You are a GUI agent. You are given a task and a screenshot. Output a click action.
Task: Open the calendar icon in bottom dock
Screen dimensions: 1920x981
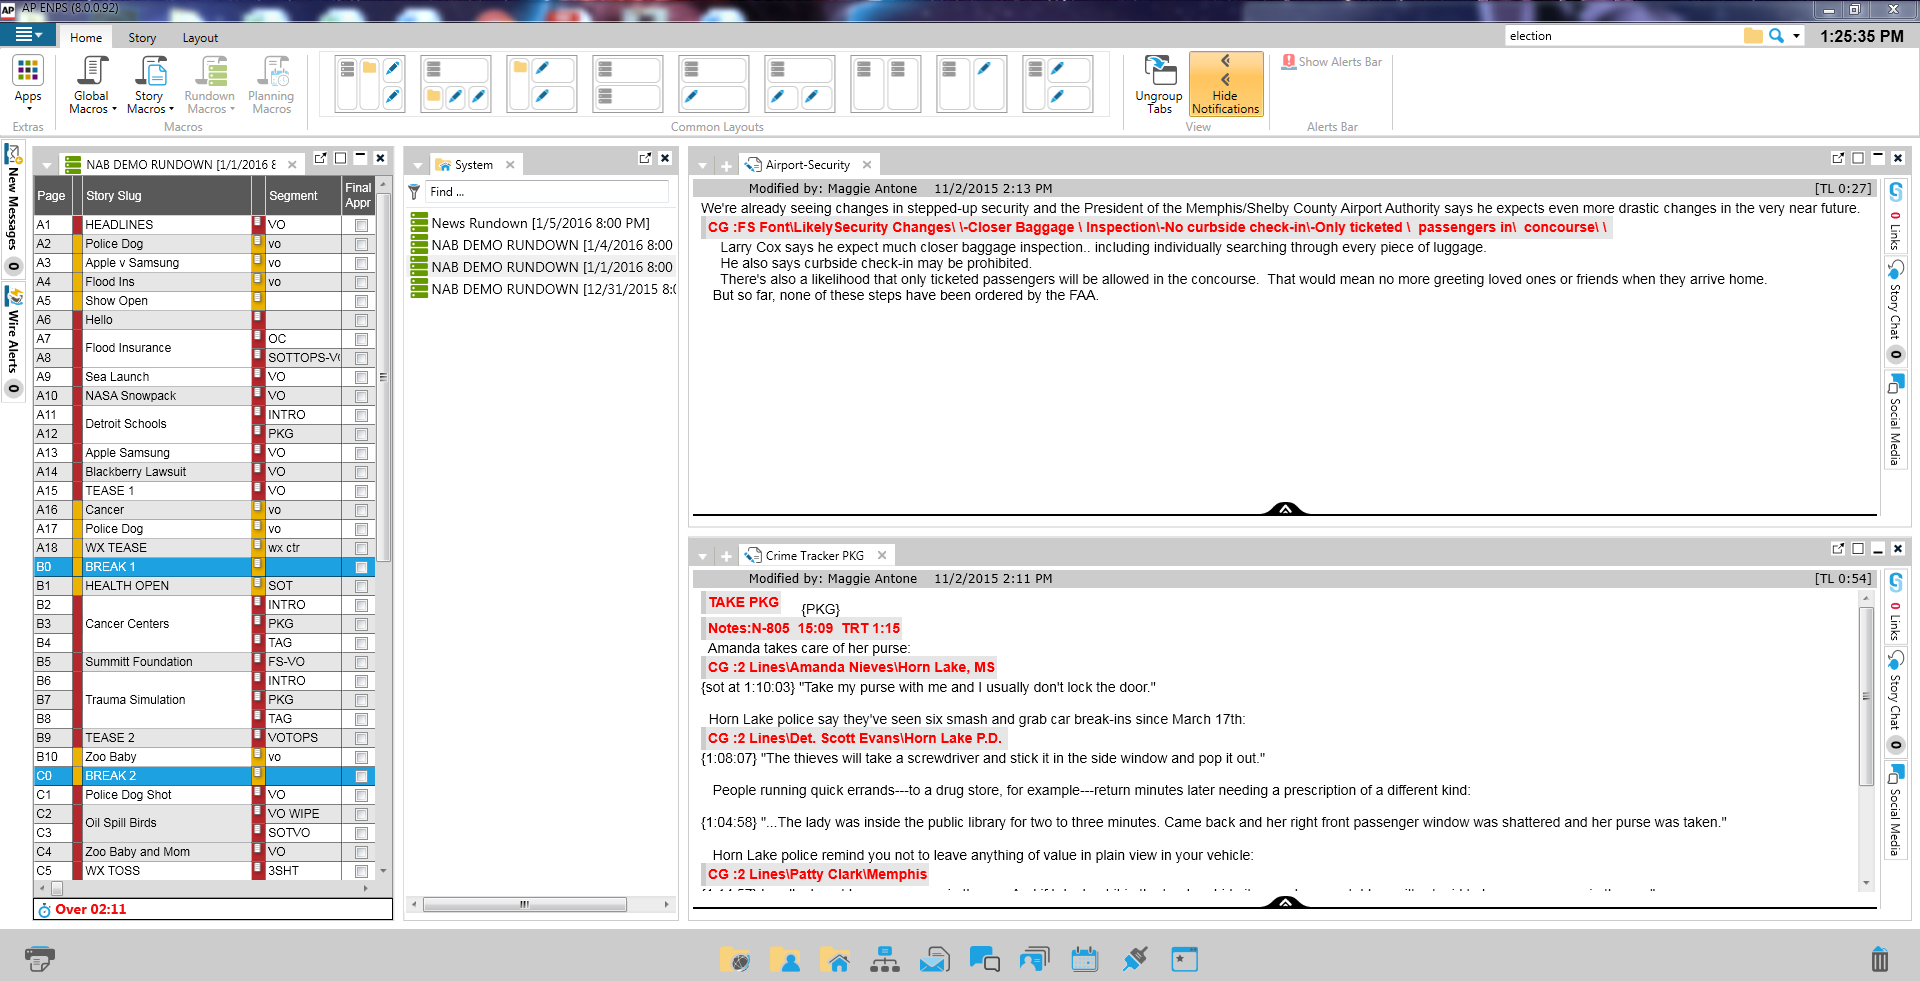tap(1085, 960)
